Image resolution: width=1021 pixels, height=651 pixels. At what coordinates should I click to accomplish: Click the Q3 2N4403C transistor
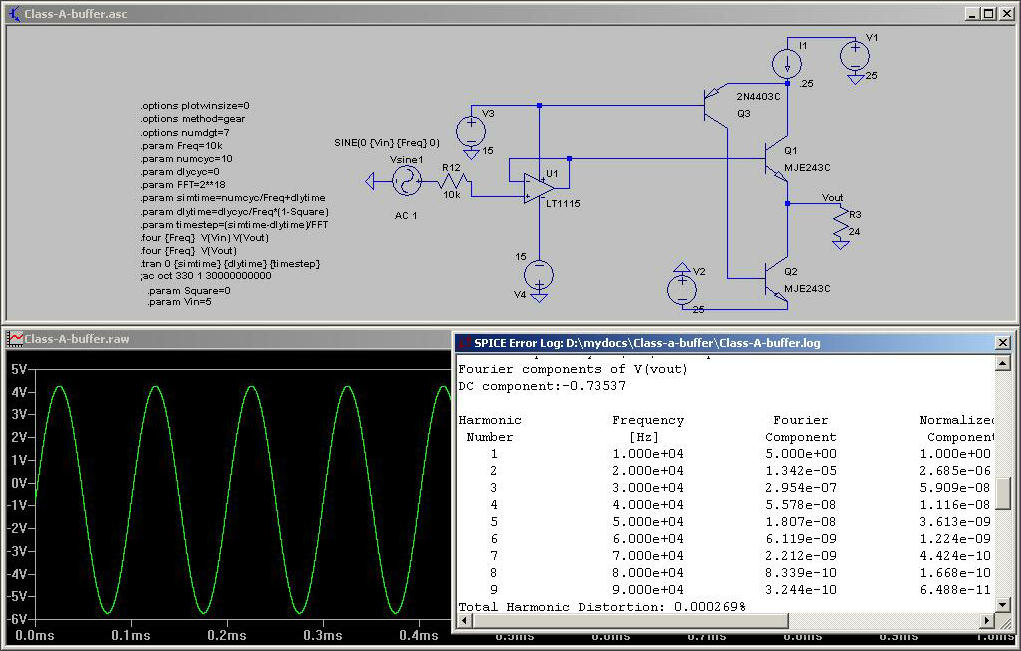click(717, 105)
